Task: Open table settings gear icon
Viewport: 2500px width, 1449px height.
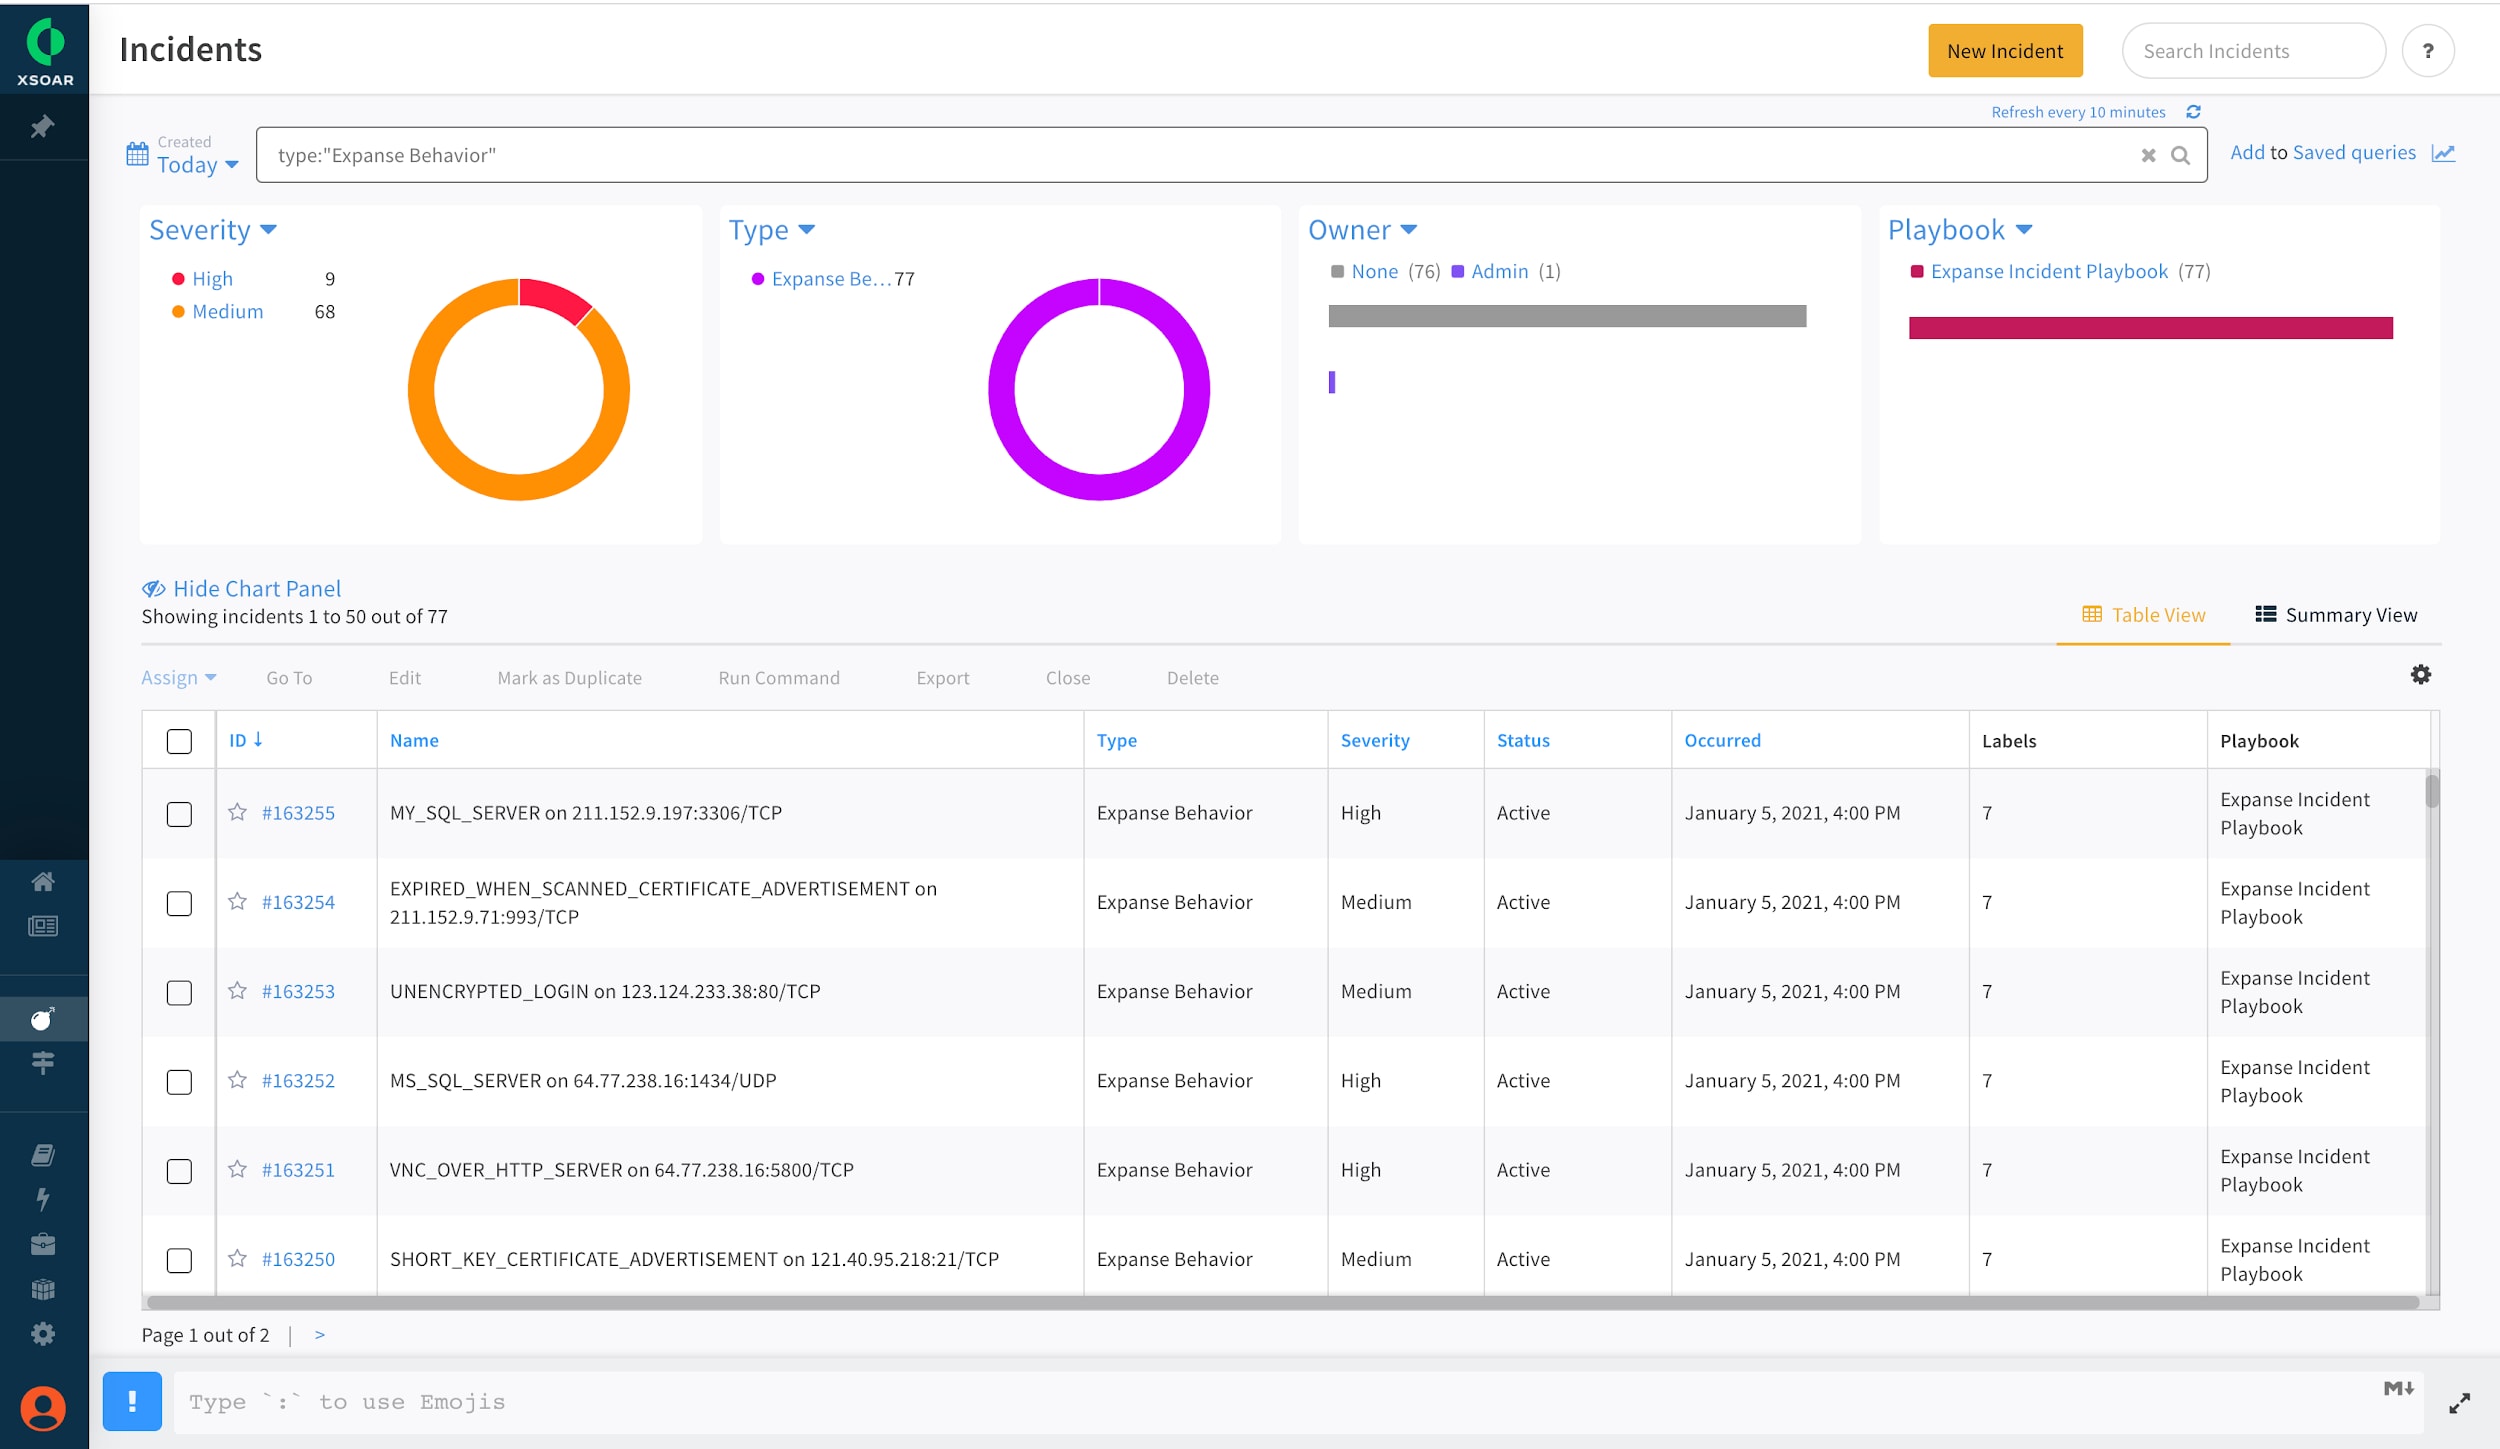Action: coord(2421,675)
